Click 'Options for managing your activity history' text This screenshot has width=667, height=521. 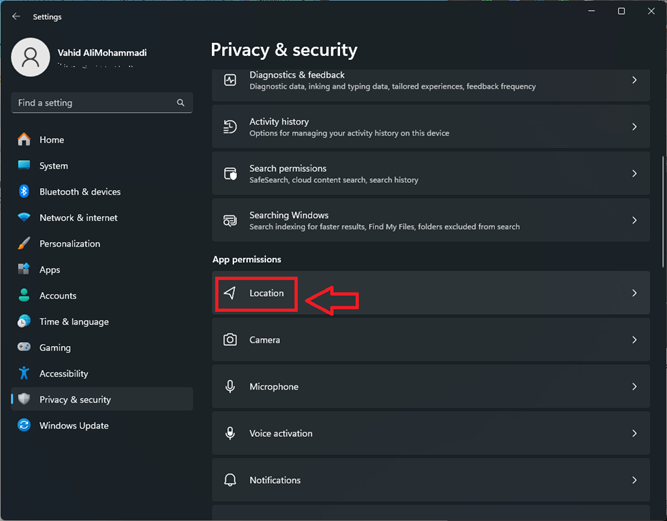[x=349, y=133]
